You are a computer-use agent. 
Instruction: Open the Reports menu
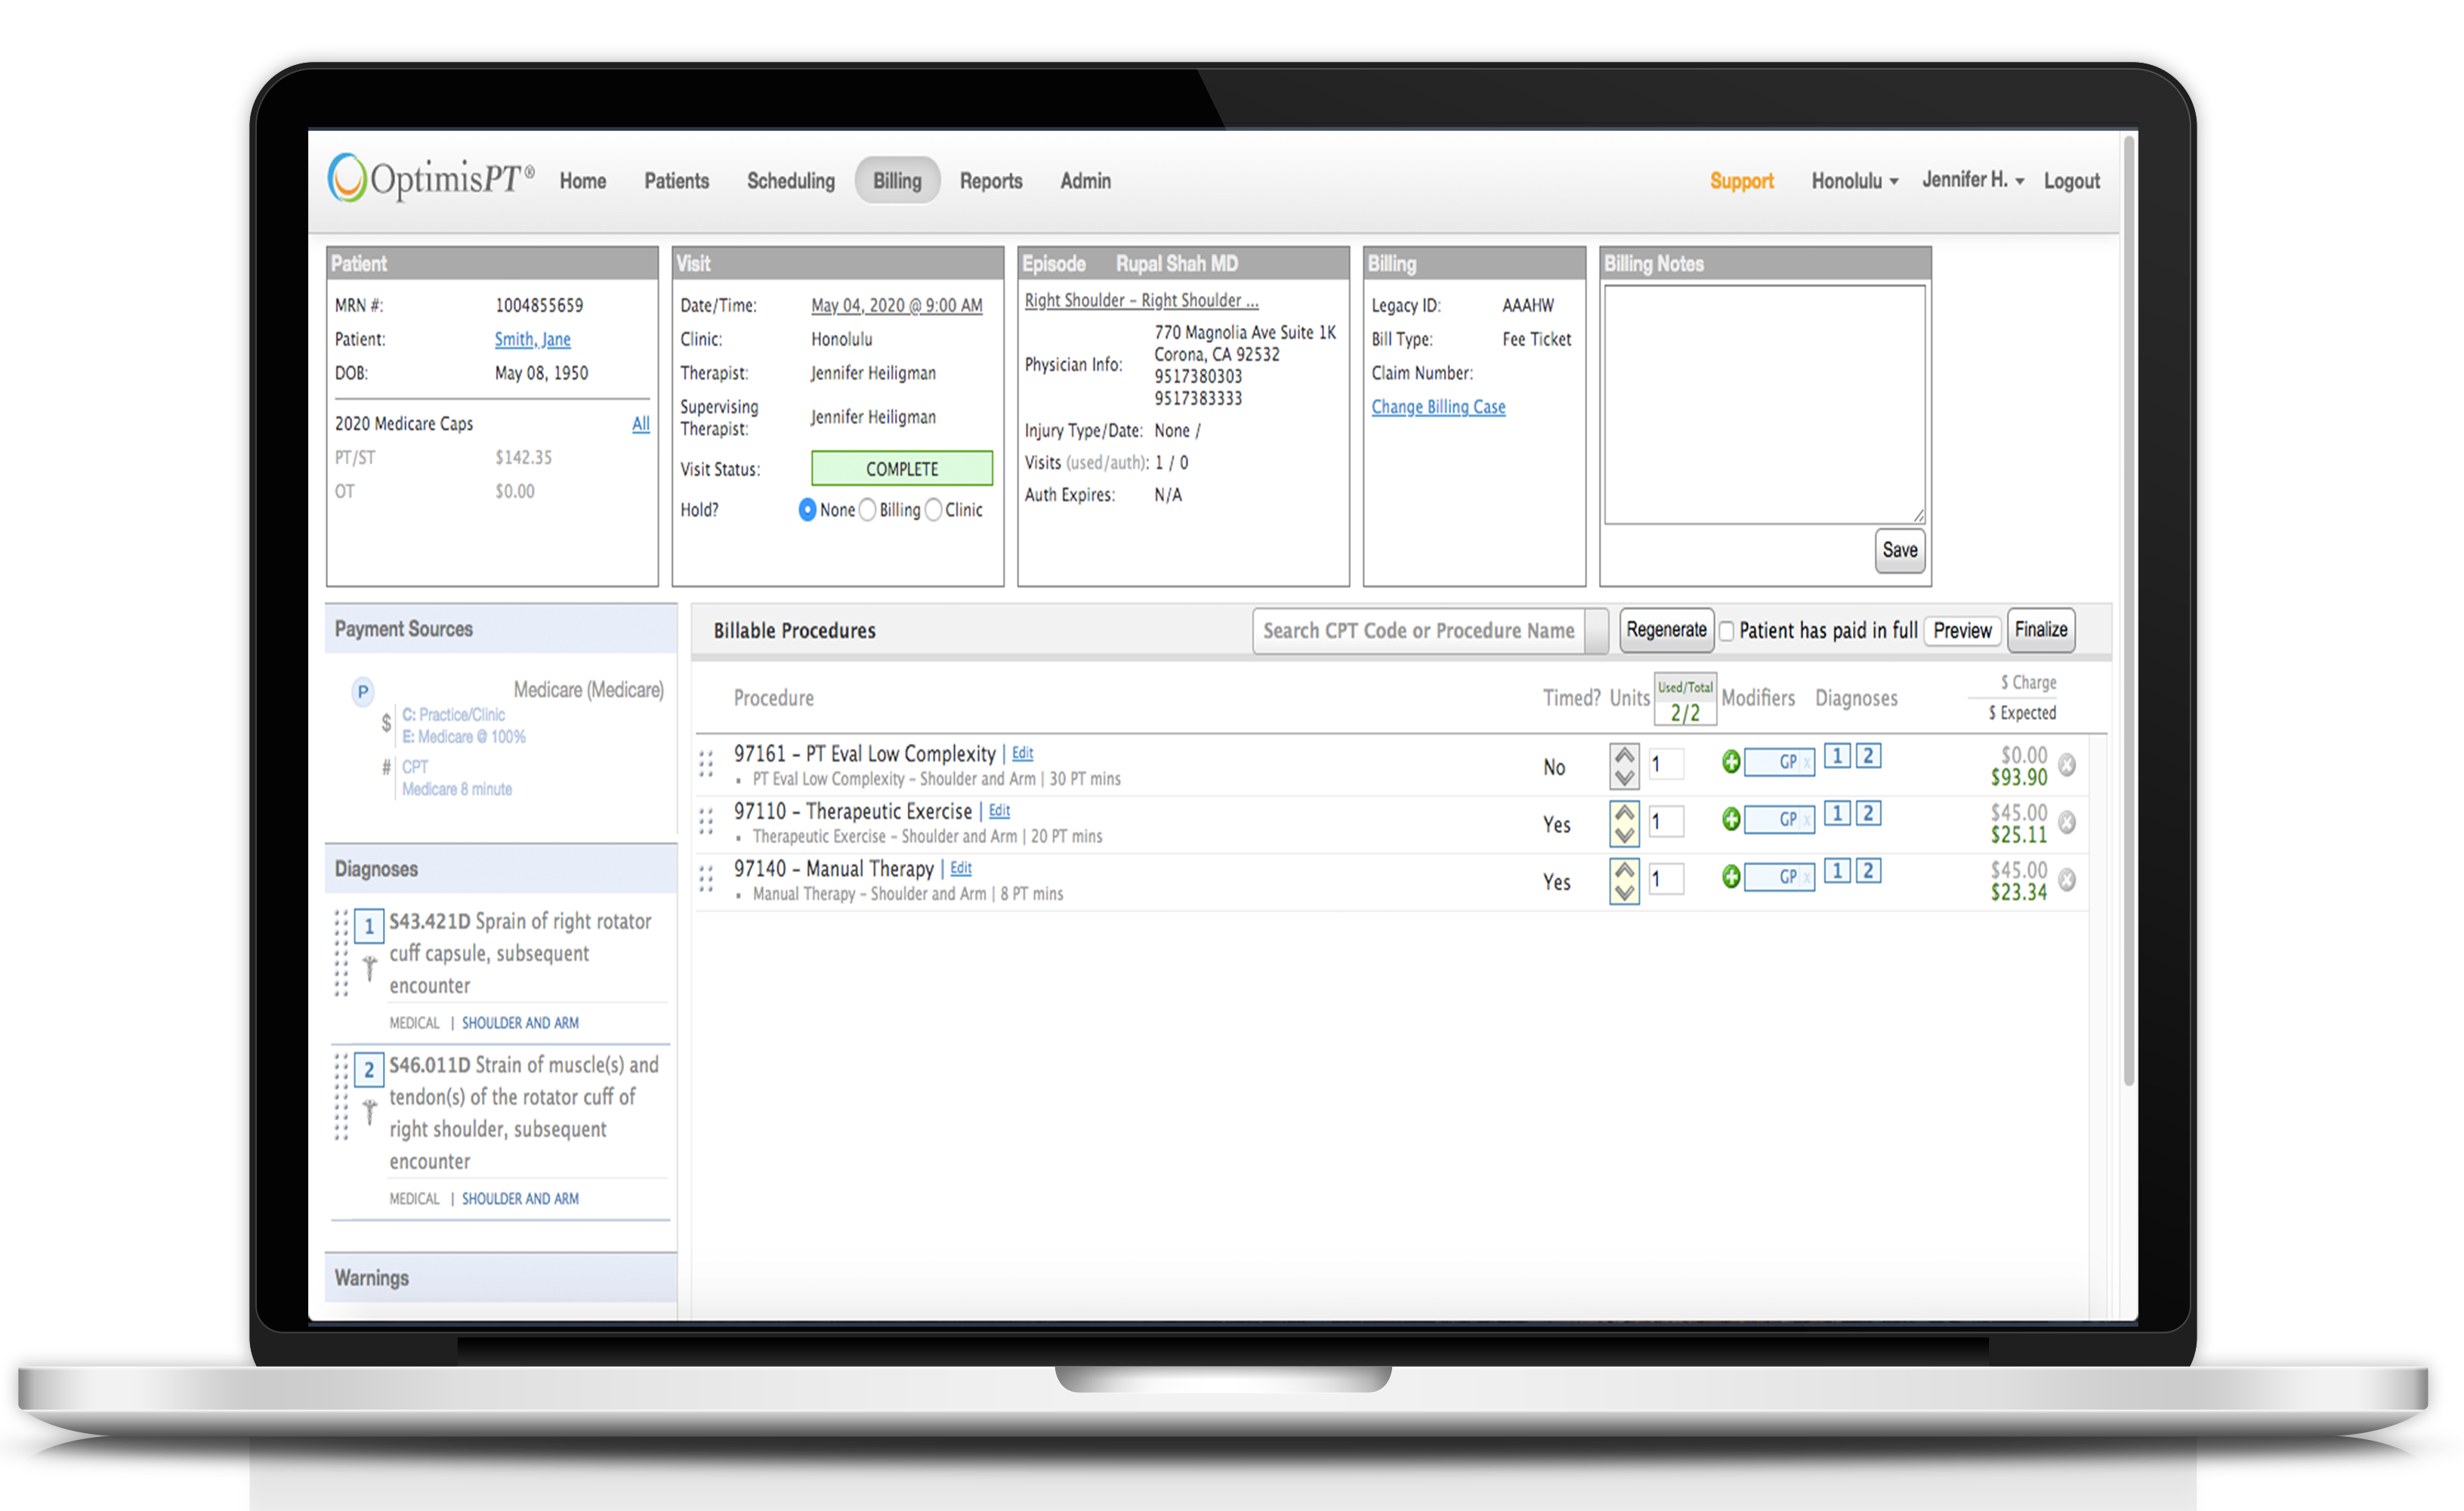[x=990, y=181]
